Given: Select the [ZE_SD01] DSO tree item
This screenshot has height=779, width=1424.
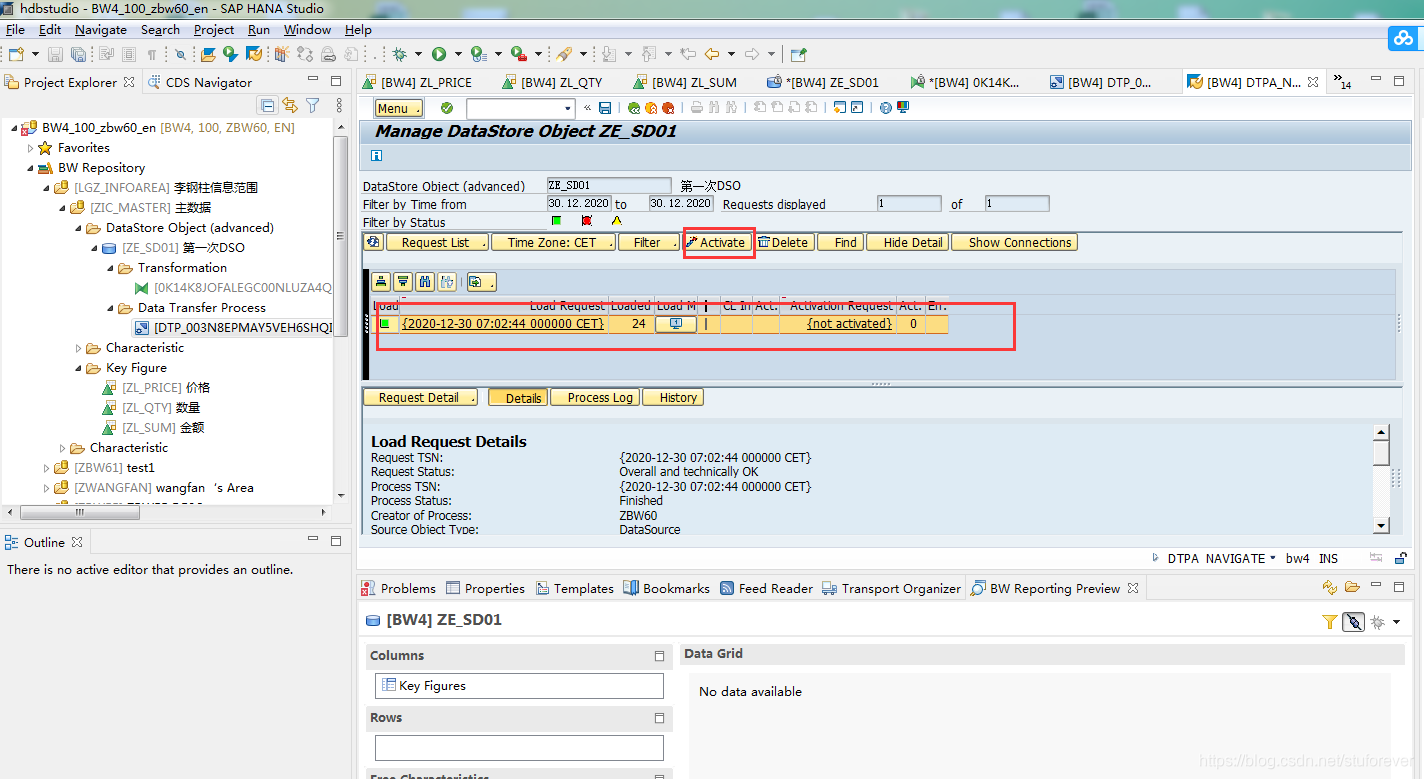Looking at the screenshot, I should [173, 248].
